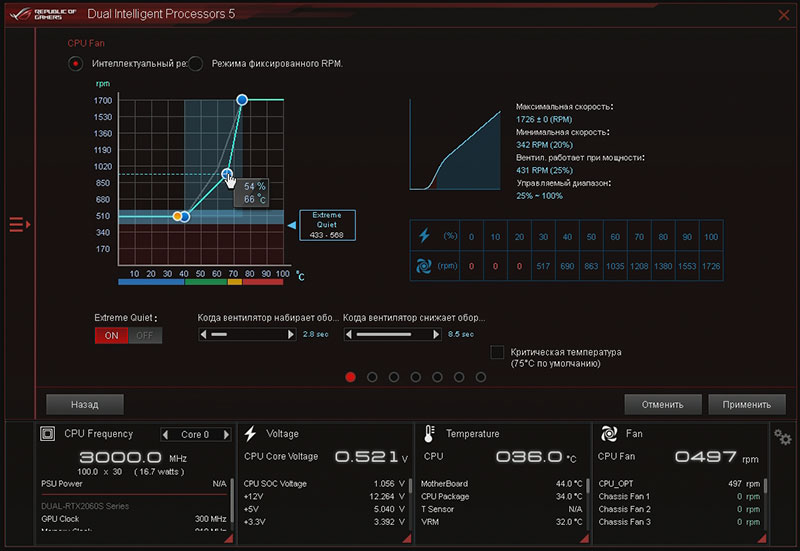Viewport: 800px width, 551px height.
Task: Click the 342 RPM (20%) minimum speed value
Action: [x=544, y=145]
